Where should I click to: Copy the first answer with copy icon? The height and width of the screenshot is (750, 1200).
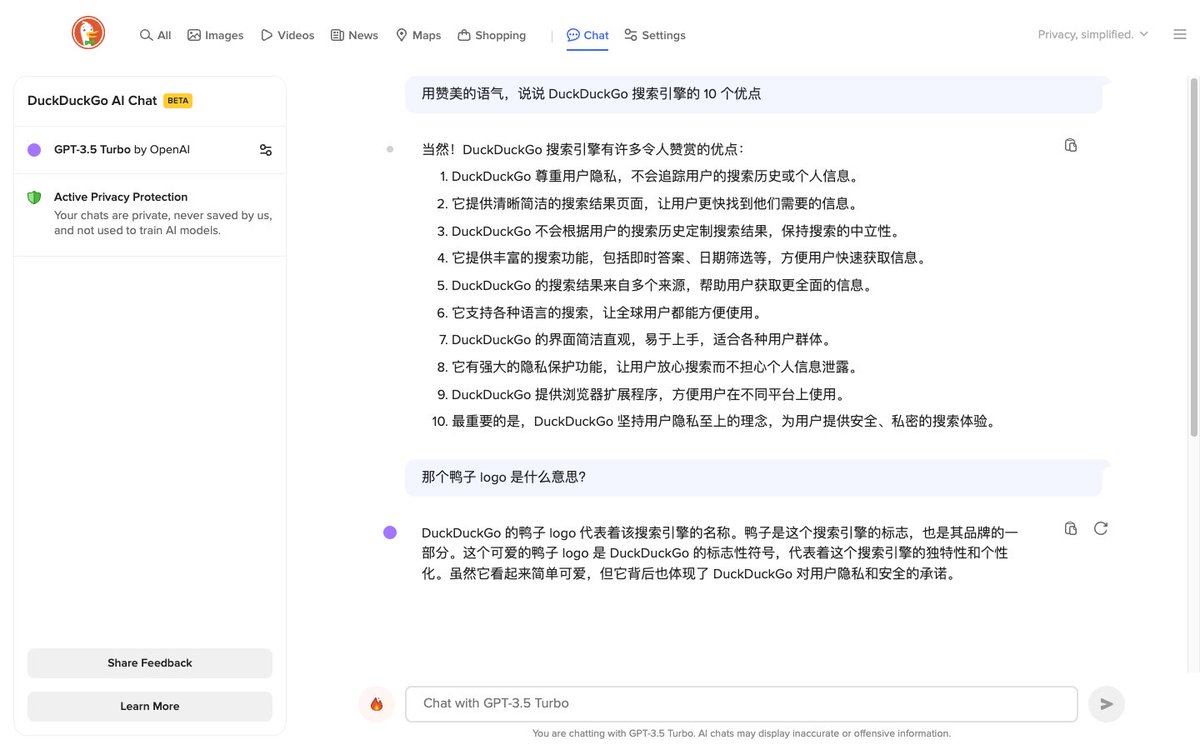[x=1071, y=145]
